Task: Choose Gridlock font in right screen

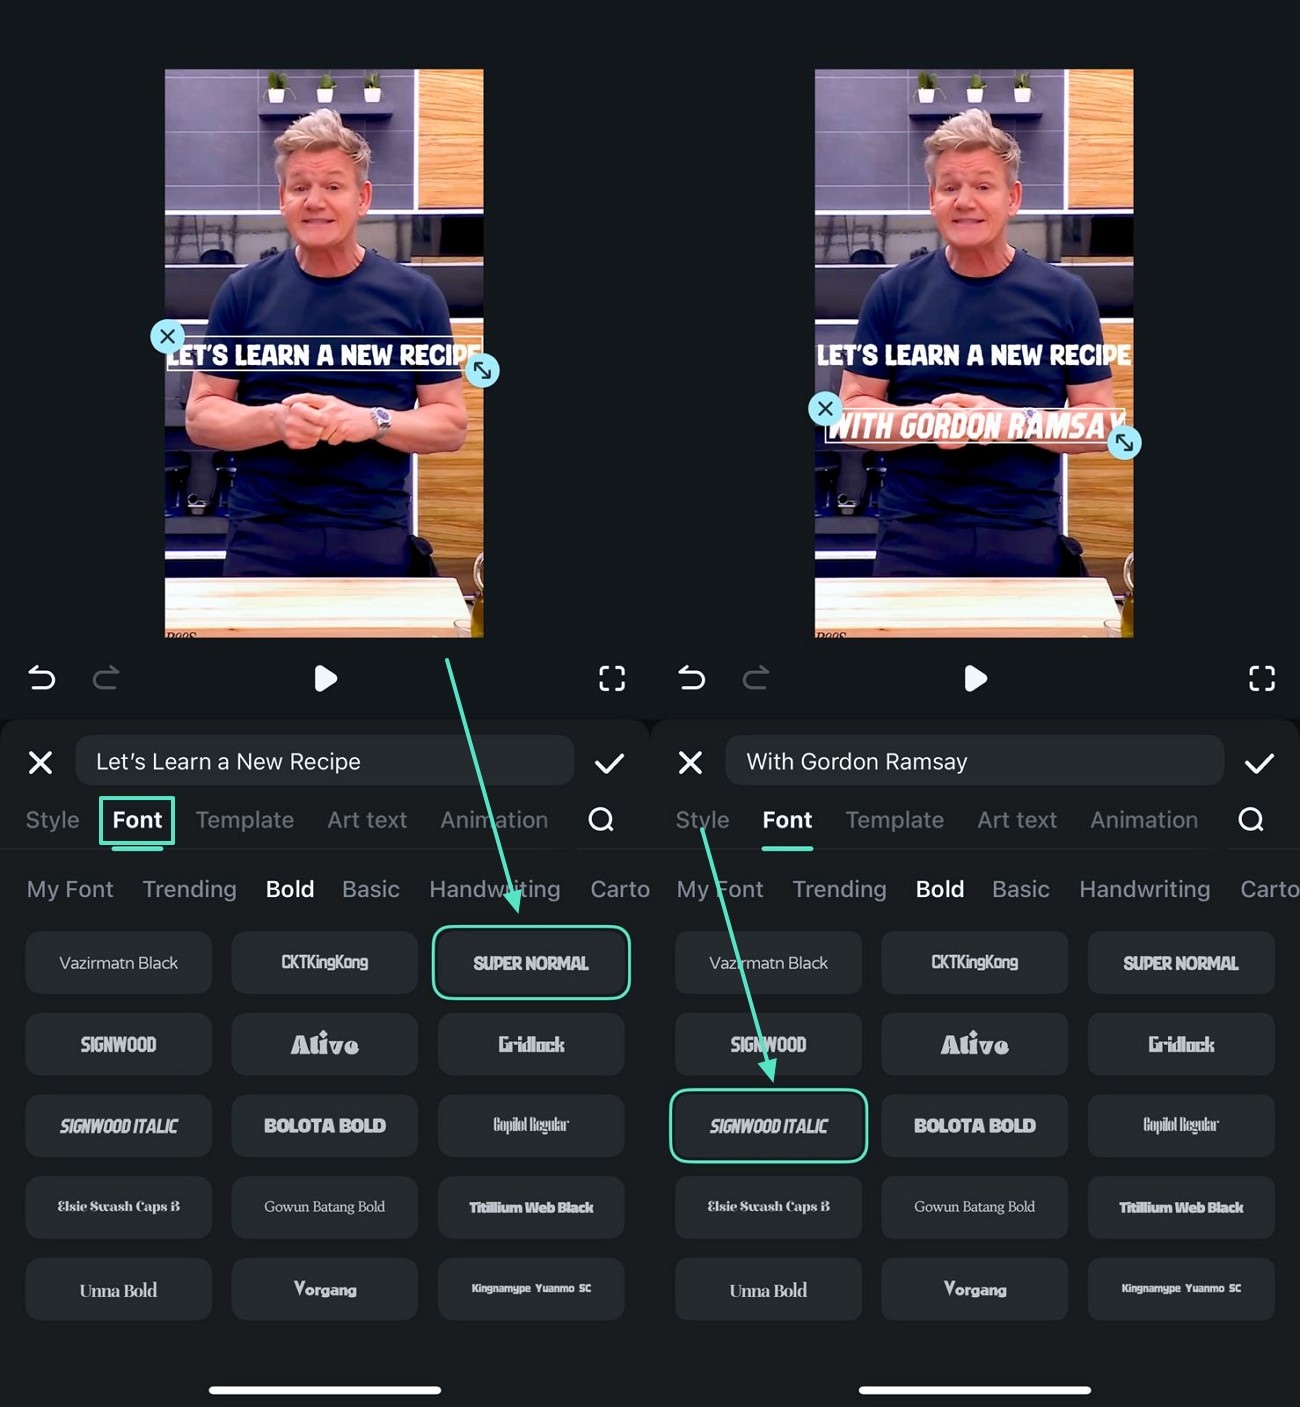Action: 1181,1044
